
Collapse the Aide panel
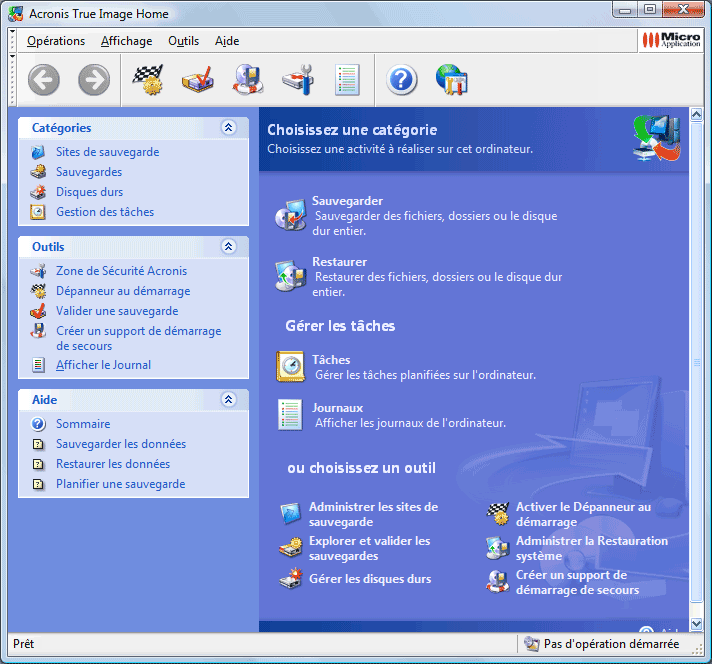coord(228,400)
